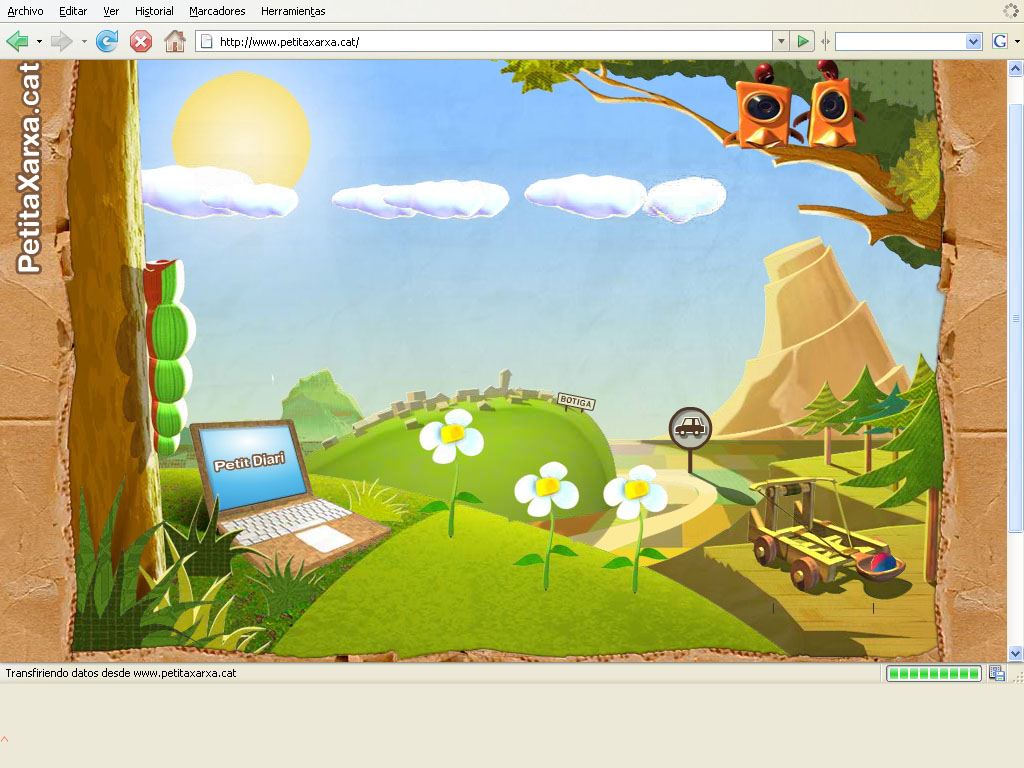Click the status bar media save icon

997,674
